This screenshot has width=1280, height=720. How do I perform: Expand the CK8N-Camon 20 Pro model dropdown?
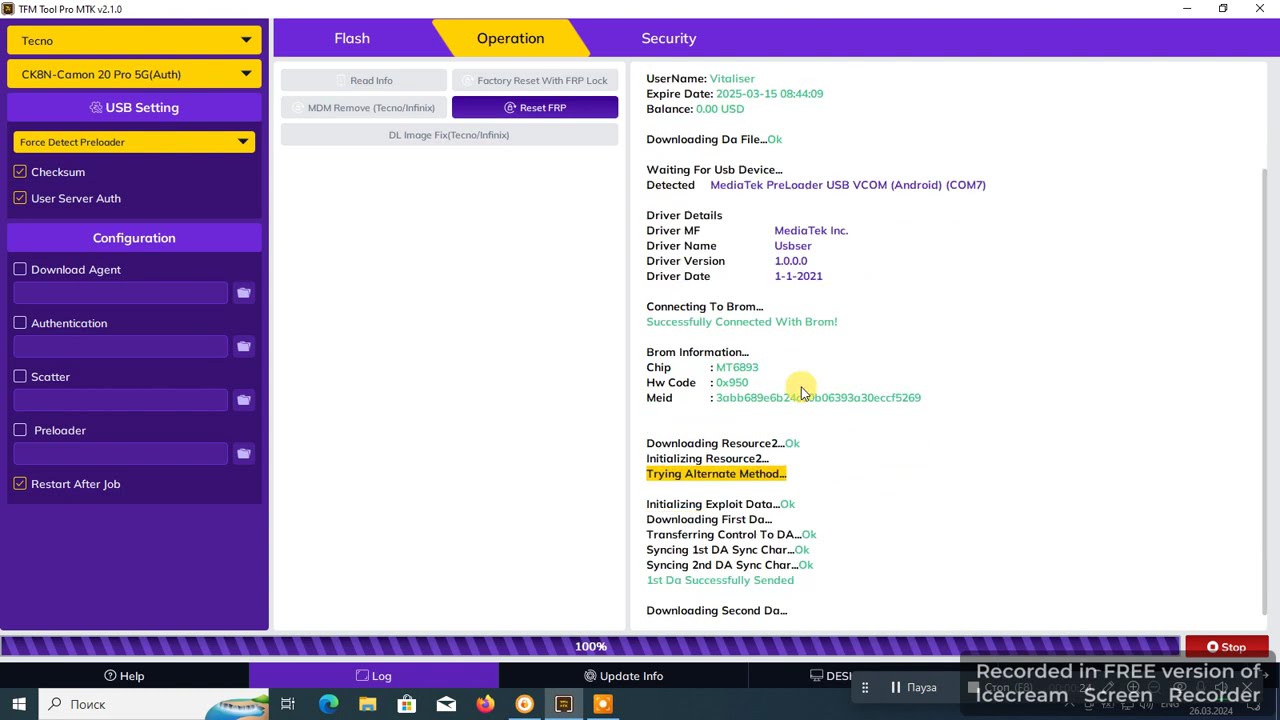point(134,74)
